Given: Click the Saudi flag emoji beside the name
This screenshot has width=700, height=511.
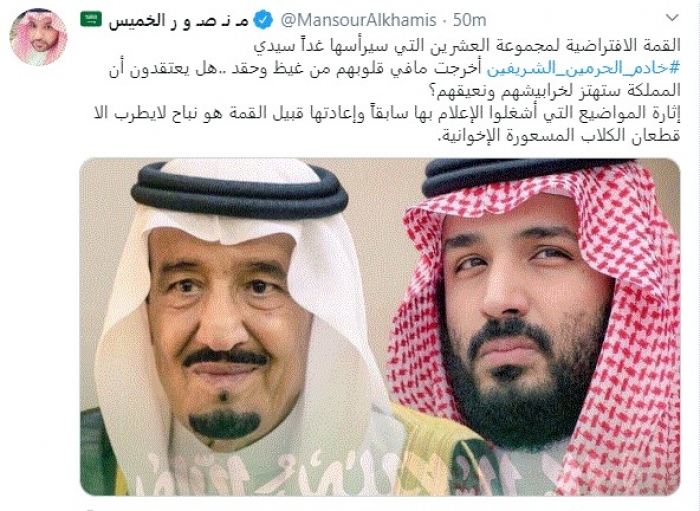Looking at the screenshot, I should coord(91,20).
